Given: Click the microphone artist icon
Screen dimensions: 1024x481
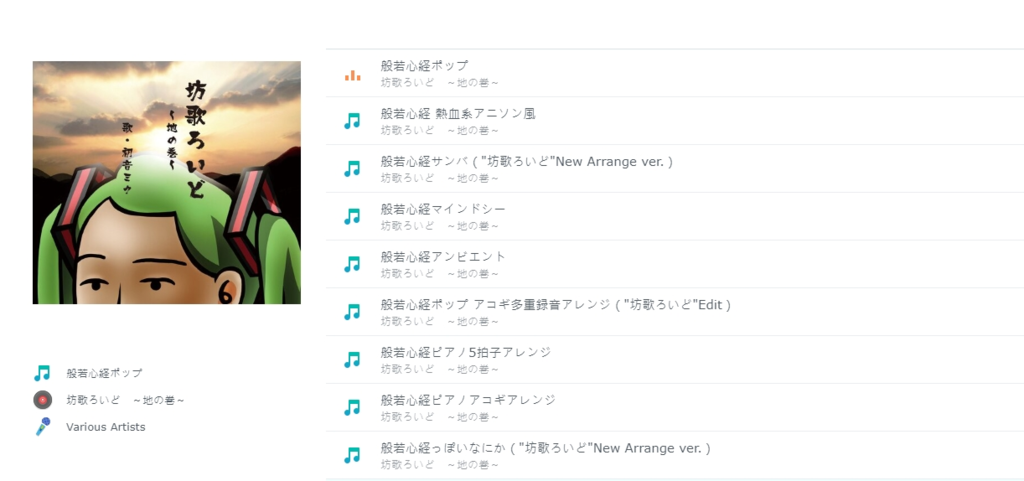Looking at the screenshot, I should 42,427.
